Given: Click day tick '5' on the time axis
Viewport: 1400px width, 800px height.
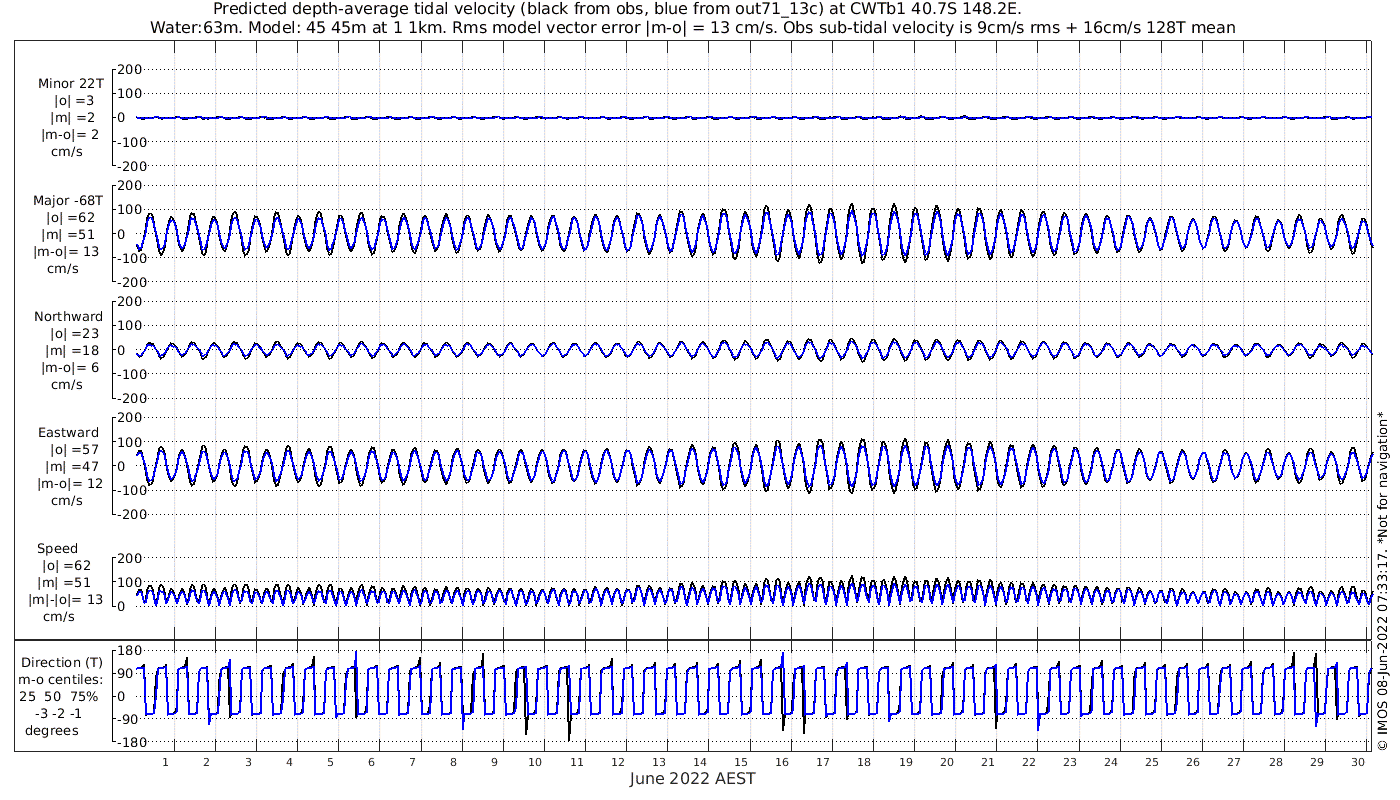Looking at the screenshot, I should pos(330,762).
